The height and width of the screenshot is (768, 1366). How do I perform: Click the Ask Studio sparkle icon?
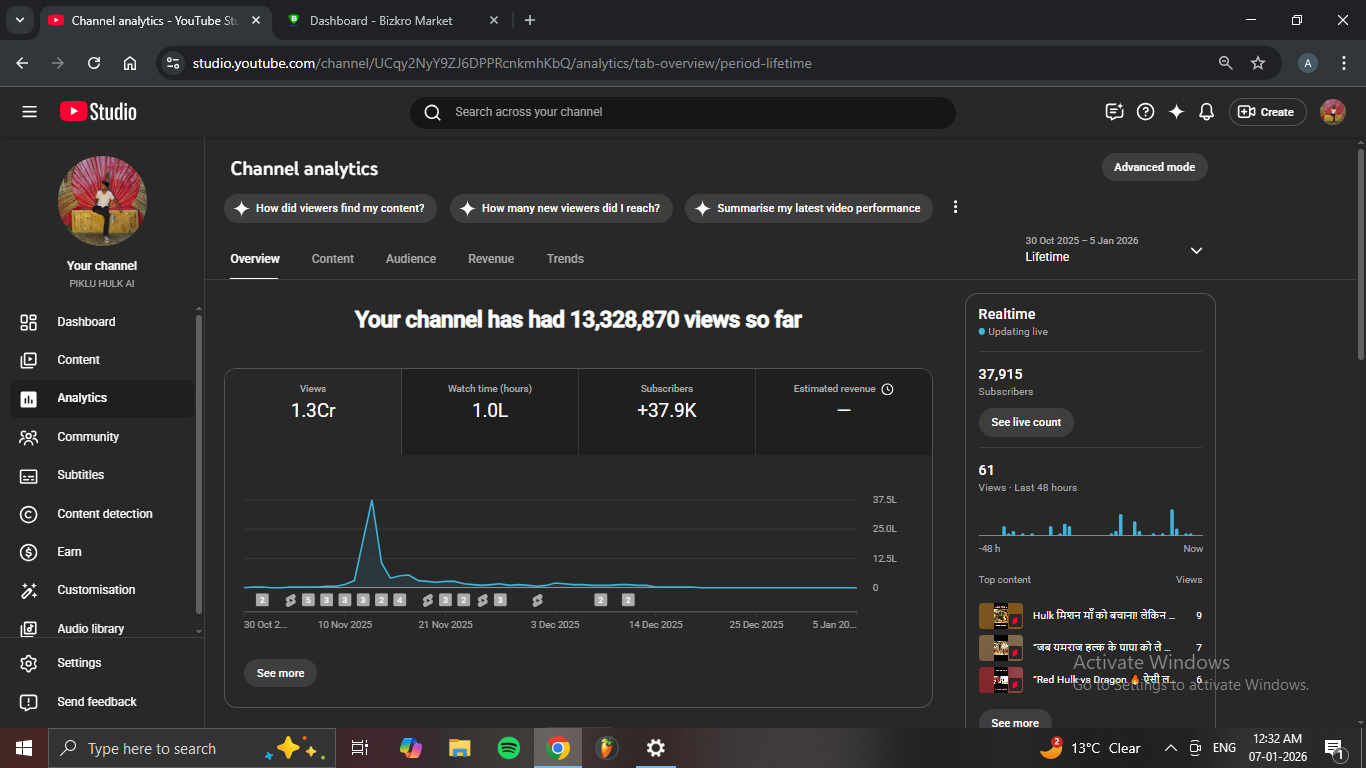point(1176,112)
